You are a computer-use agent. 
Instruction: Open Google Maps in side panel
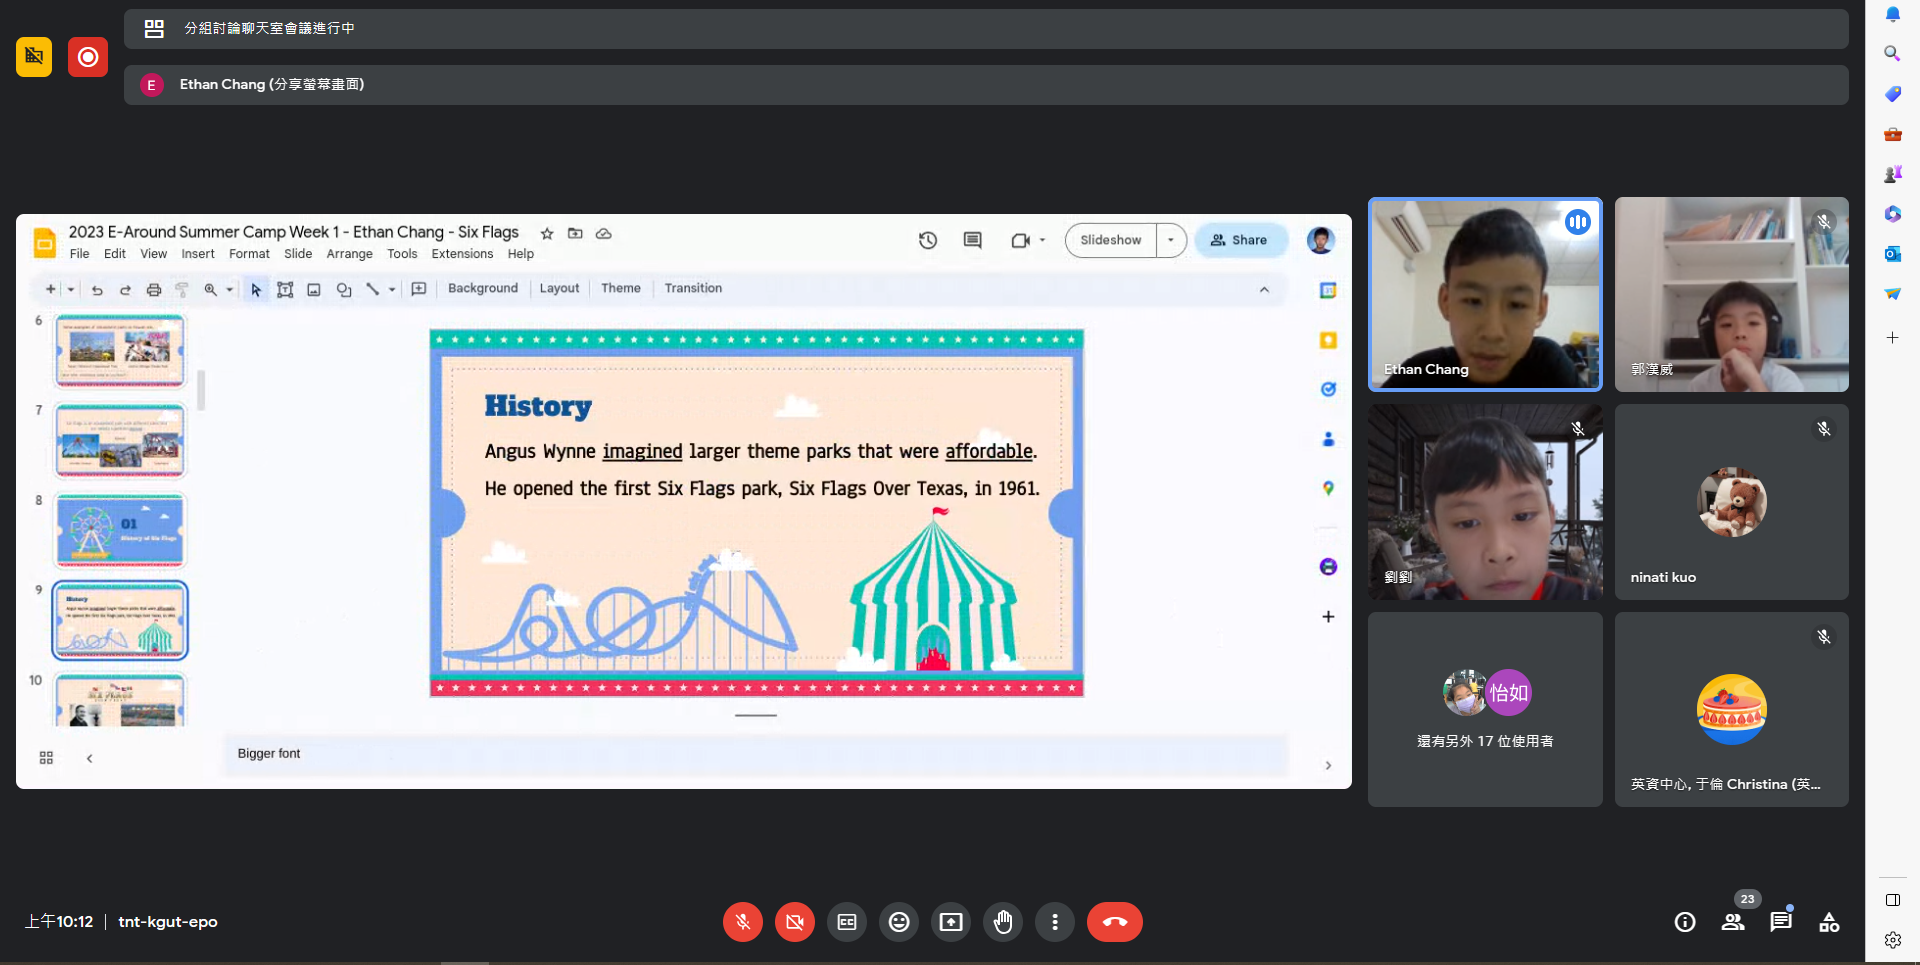click(x=1328, y=488)
